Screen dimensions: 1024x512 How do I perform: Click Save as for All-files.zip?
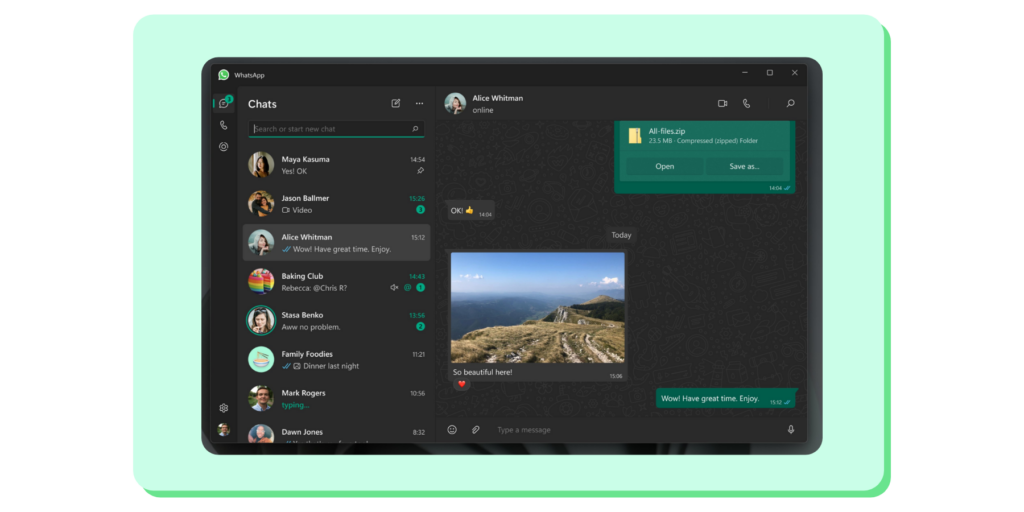tap(744, 167)
